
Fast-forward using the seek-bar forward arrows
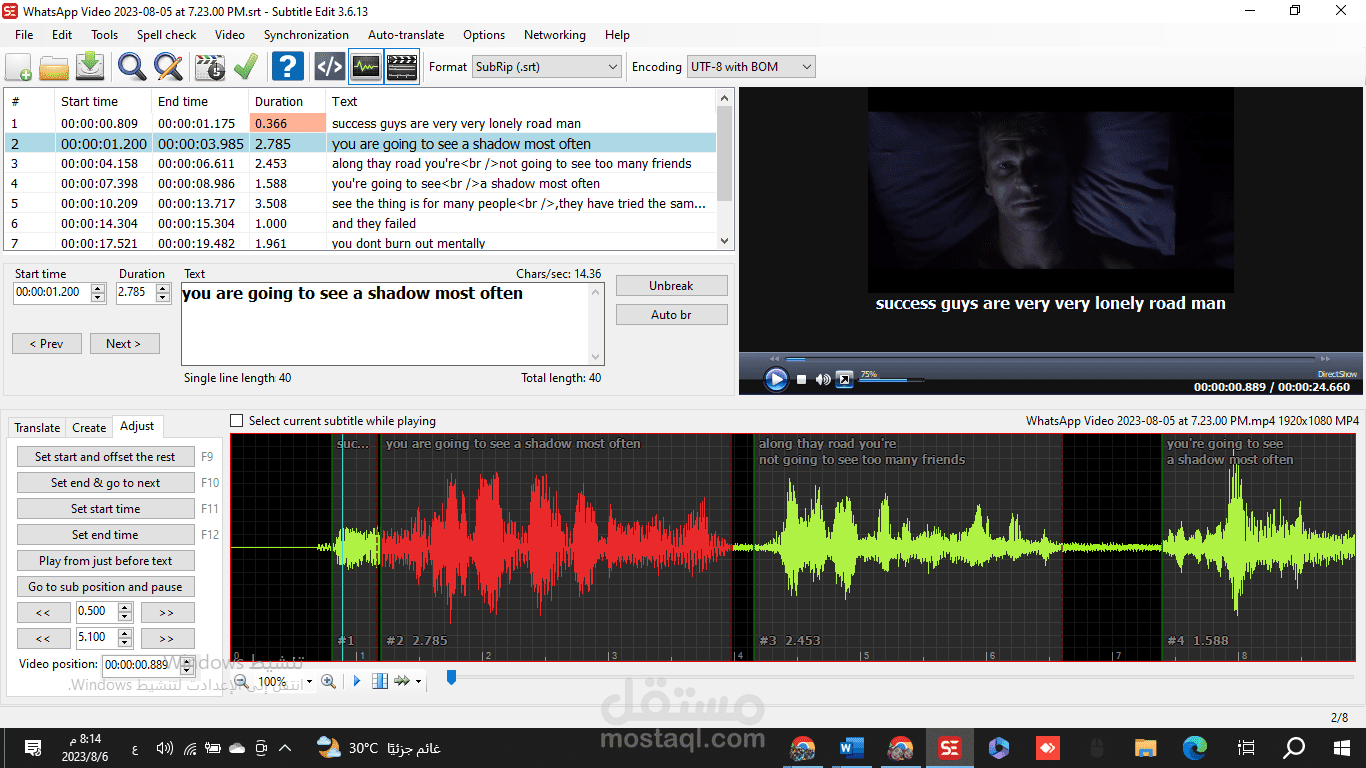[1326, 358]
